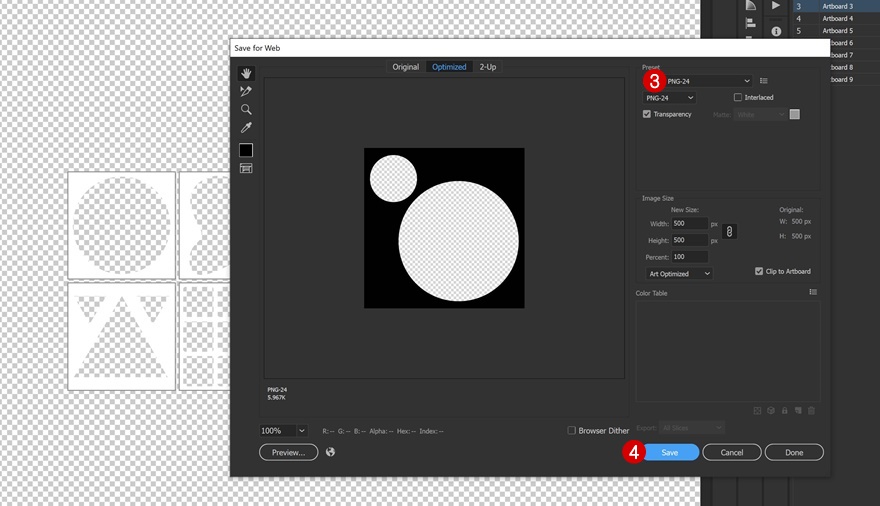Open the Color Table panel menu
Image resolution: width=880 pixels, height=506 pixels.
tap(813, 293)
